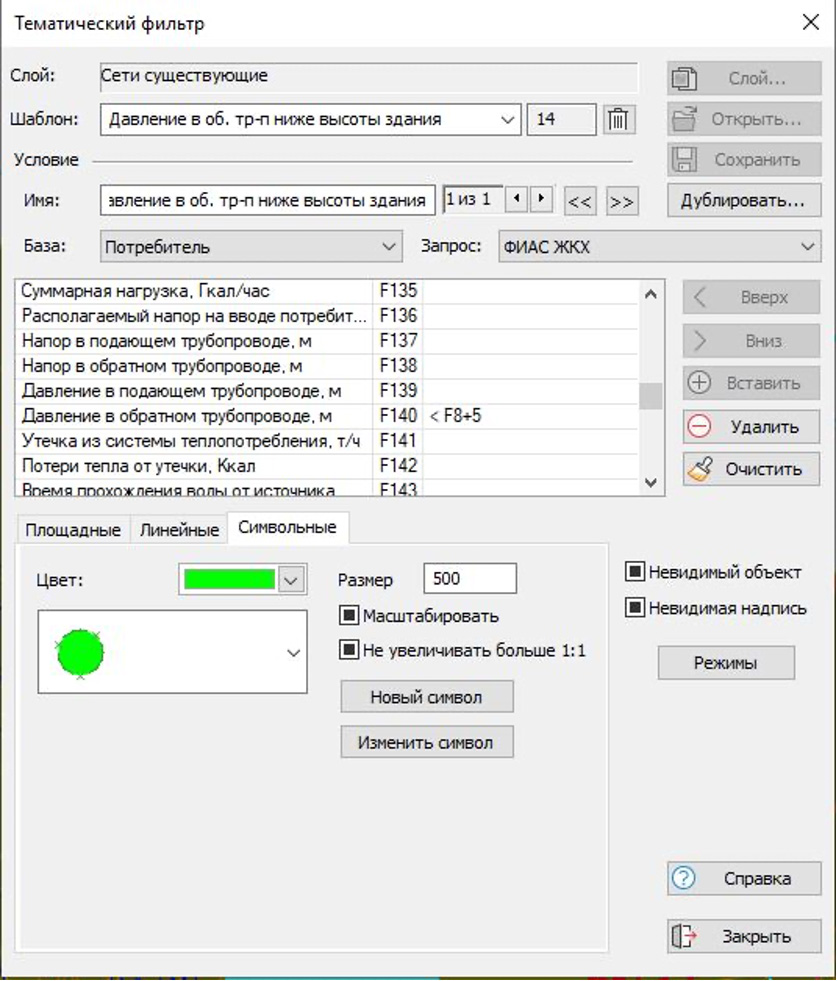
Task: Go to first condition with << button
Action: (579, 201)
